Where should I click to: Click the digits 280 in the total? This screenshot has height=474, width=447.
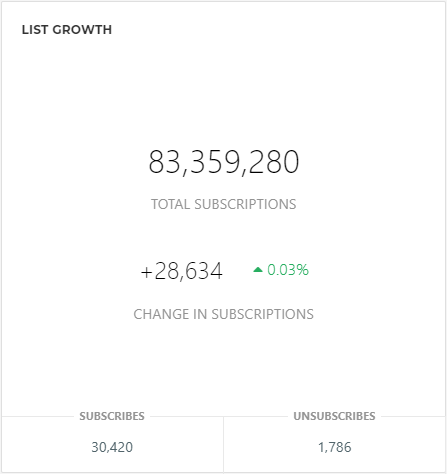point(274,162)
